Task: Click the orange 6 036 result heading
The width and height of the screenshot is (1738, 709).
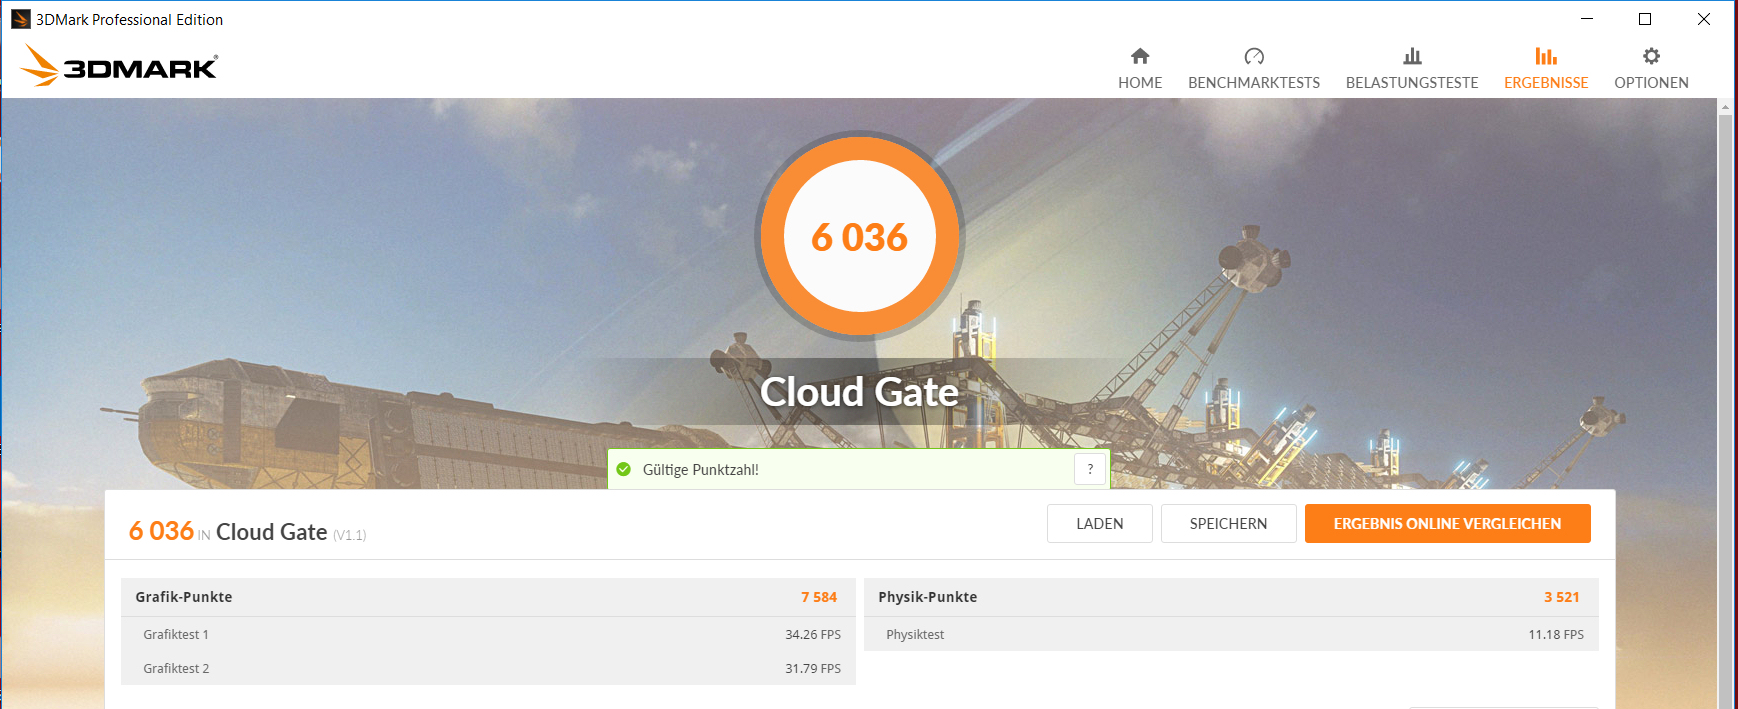Action: [161, 531]
